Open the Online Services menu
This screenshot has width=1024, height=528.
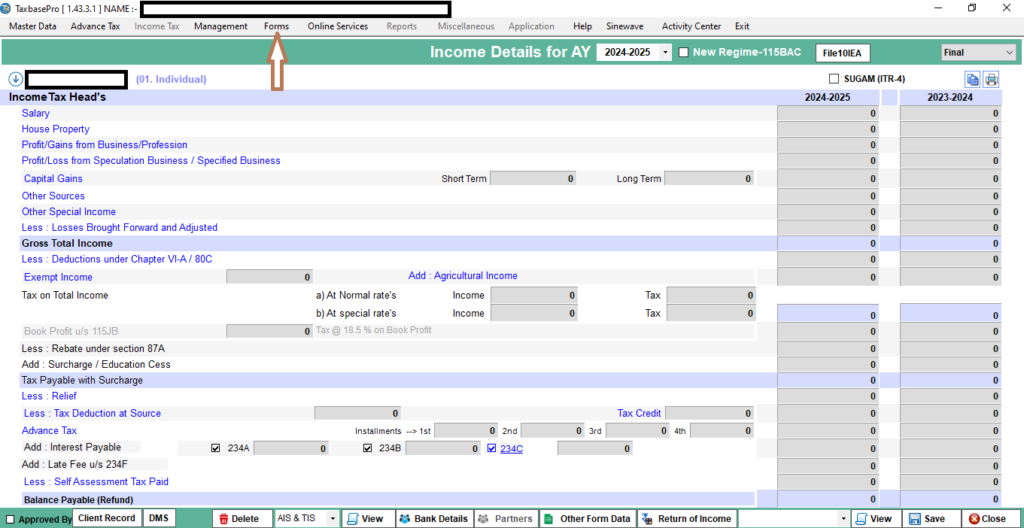point(337,26)
